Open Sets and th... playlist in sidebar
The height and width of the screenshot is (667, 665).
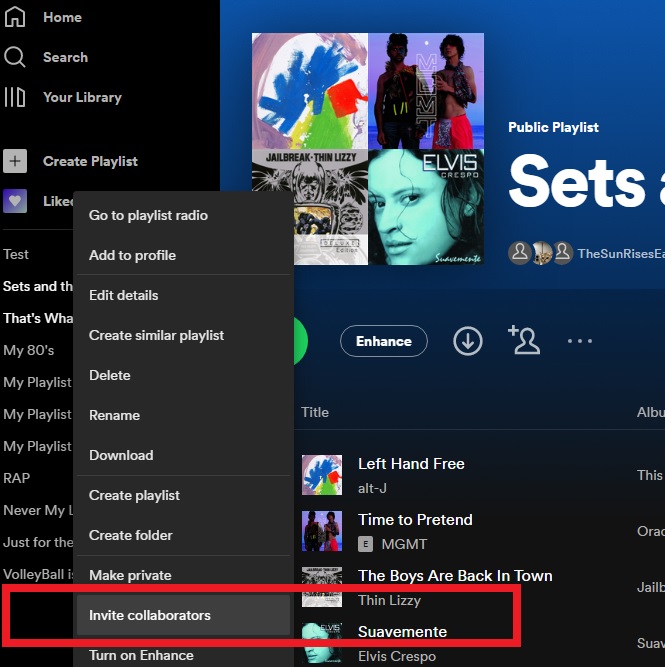click(38, 286)
